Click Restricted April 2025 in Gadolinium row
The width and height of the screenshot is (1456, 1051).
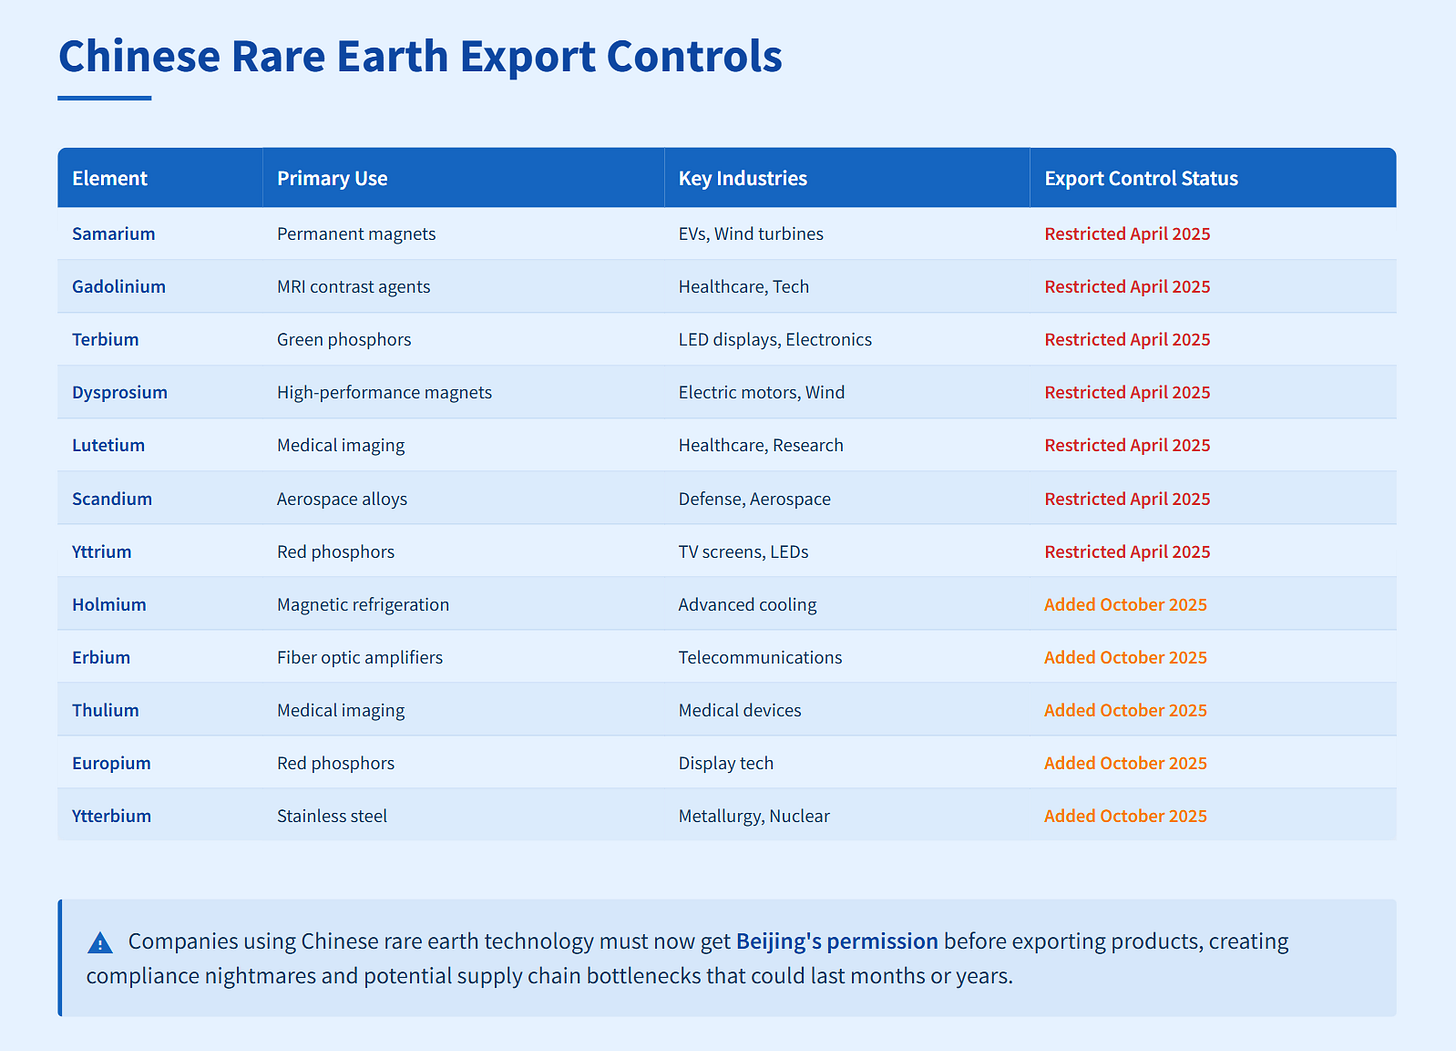tap(1127, 287)
